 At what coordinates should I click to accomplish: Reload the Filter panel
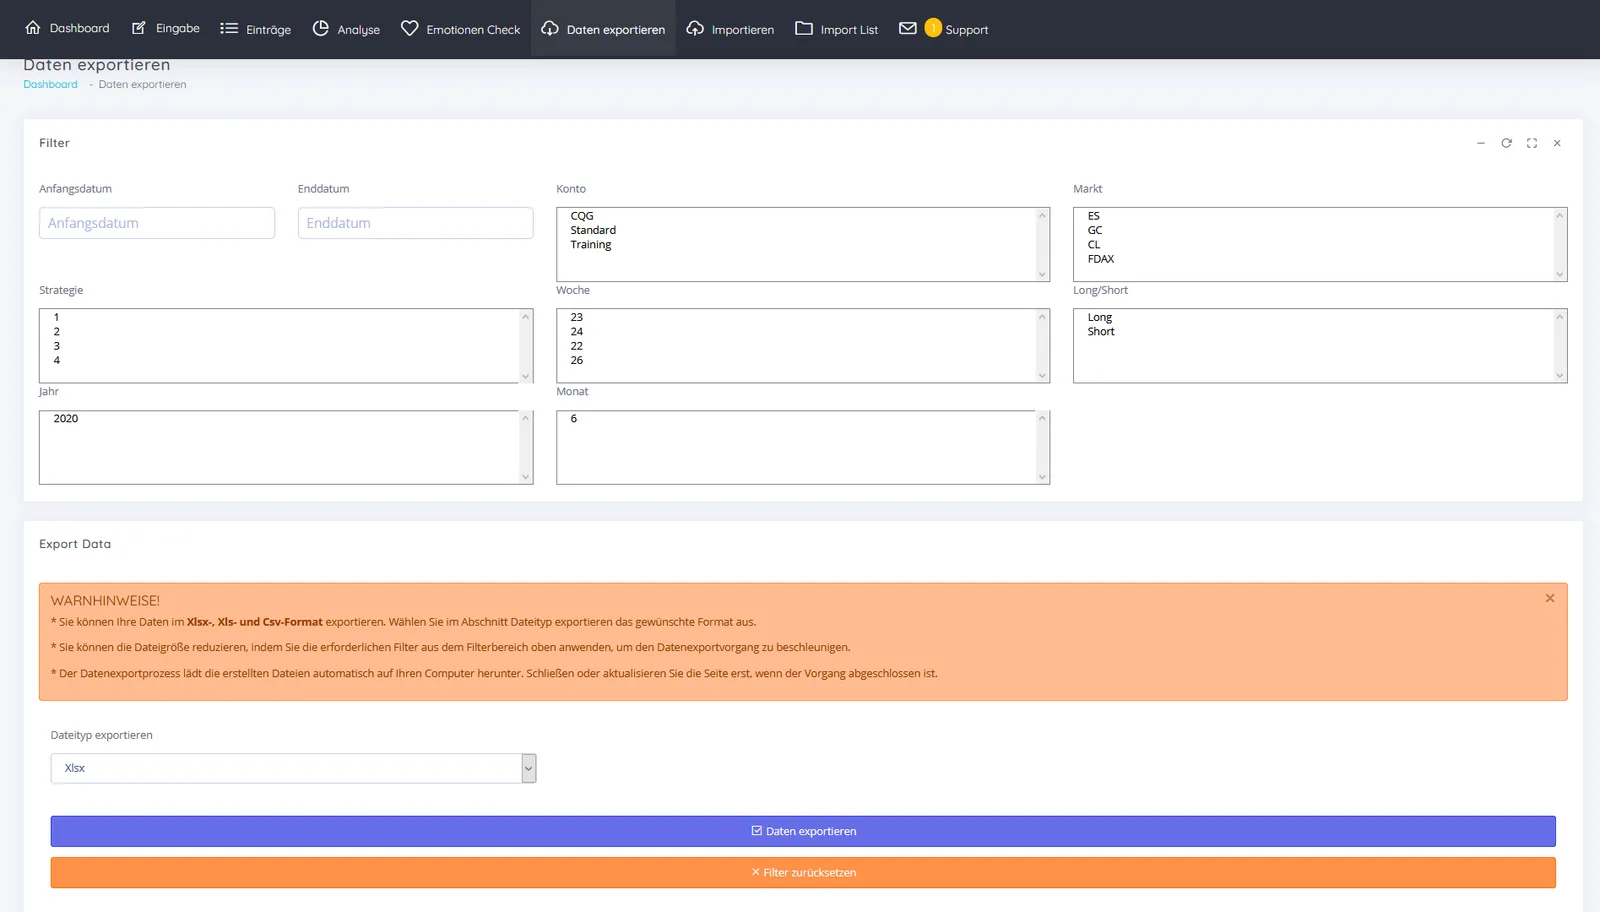[x=1506, y=143]
